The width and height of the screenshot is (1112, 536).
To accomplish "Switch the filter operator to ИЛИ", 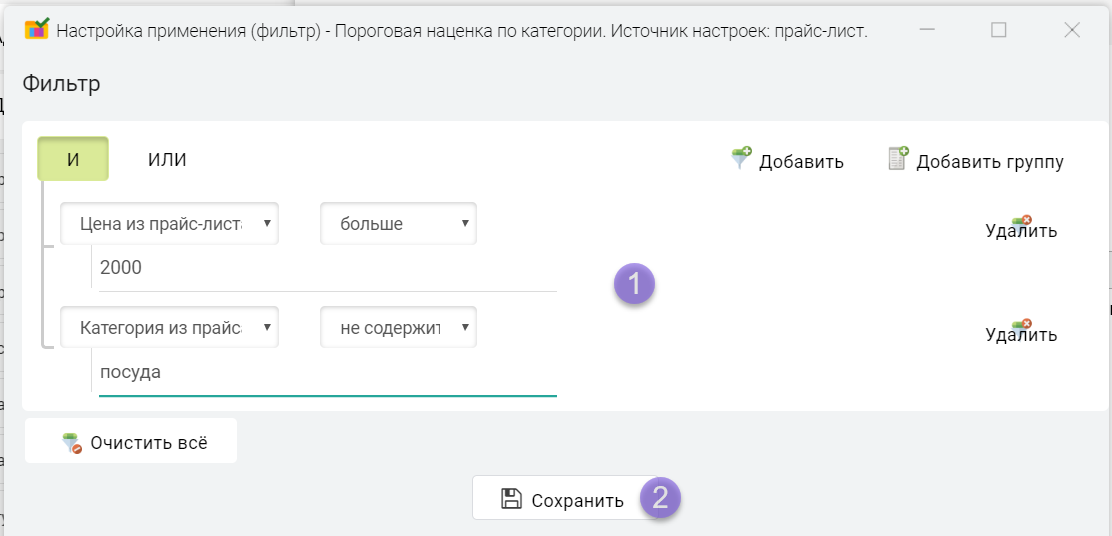I will click(x=167, y=159).
